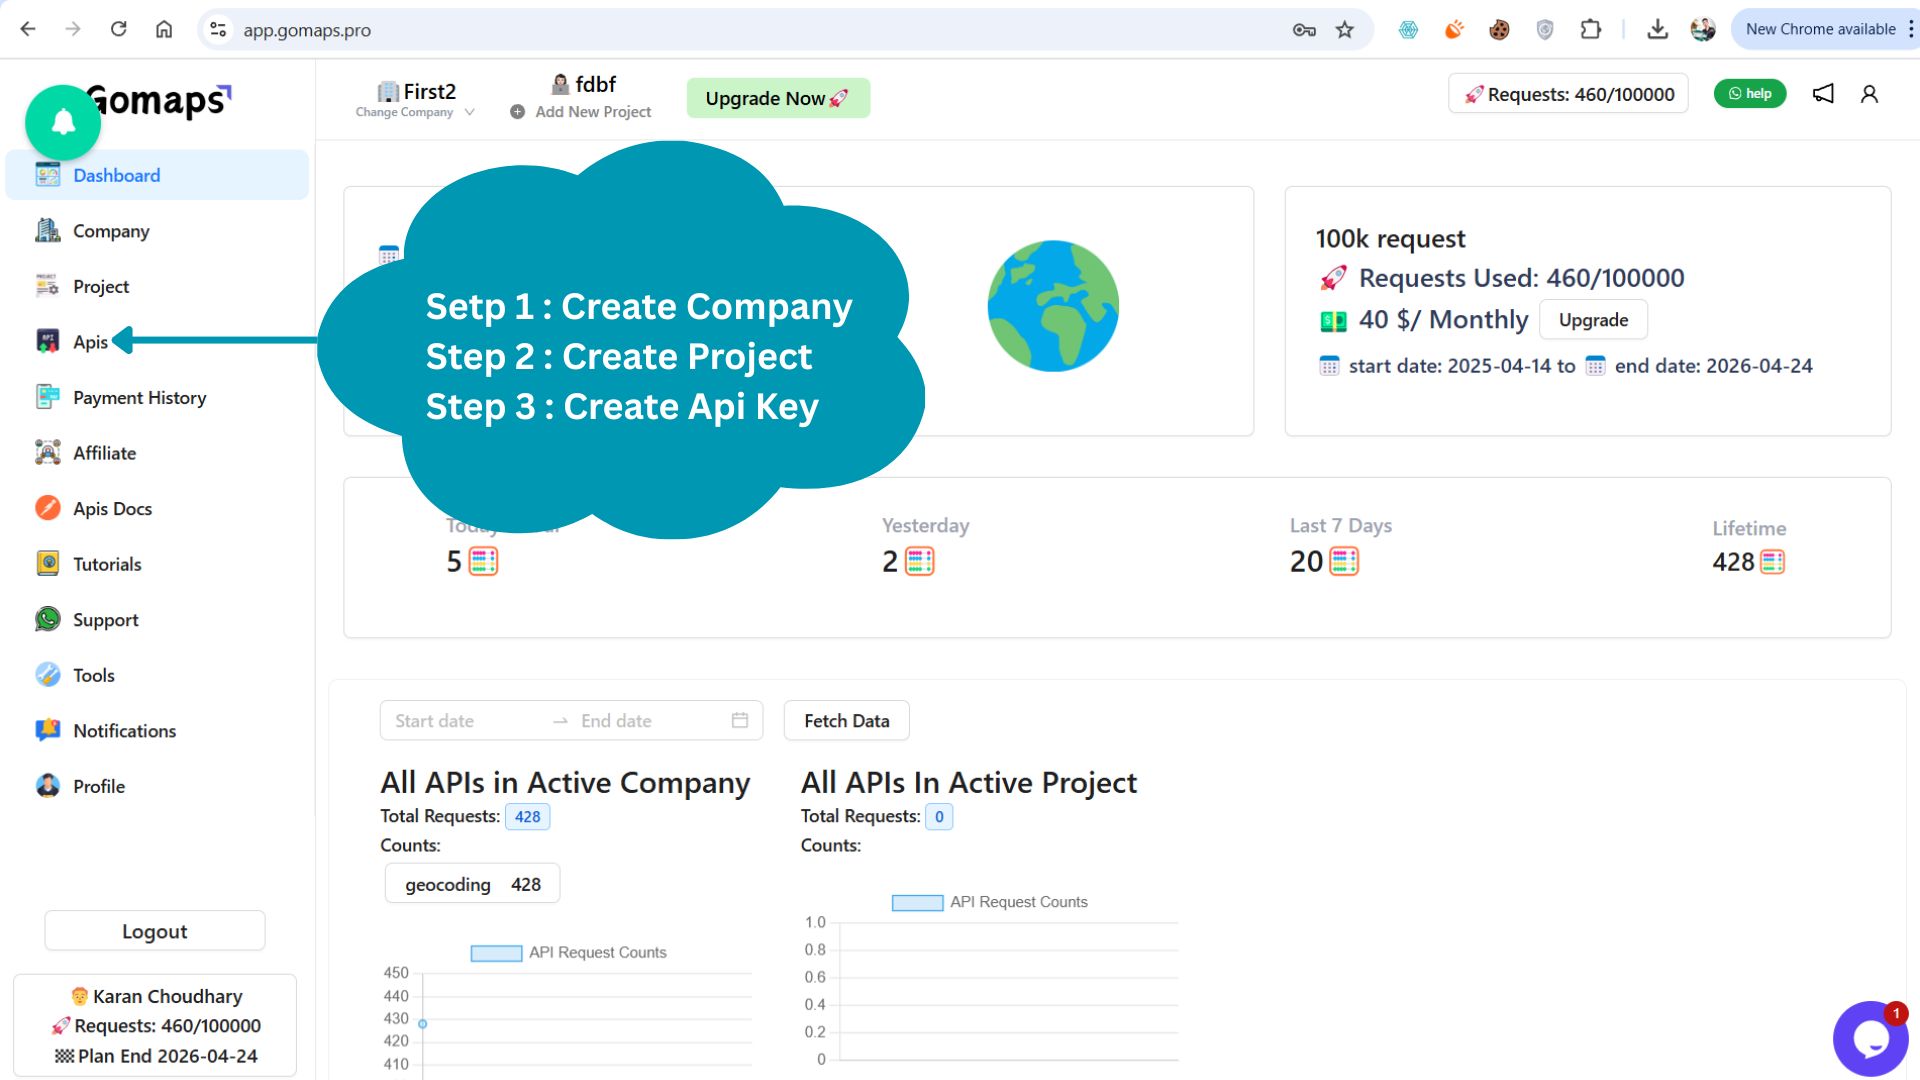The height and width of the screenshot is (1080, 1920).
Task: Click the Last 7 Days count icon
Action: pos(1344,562)
